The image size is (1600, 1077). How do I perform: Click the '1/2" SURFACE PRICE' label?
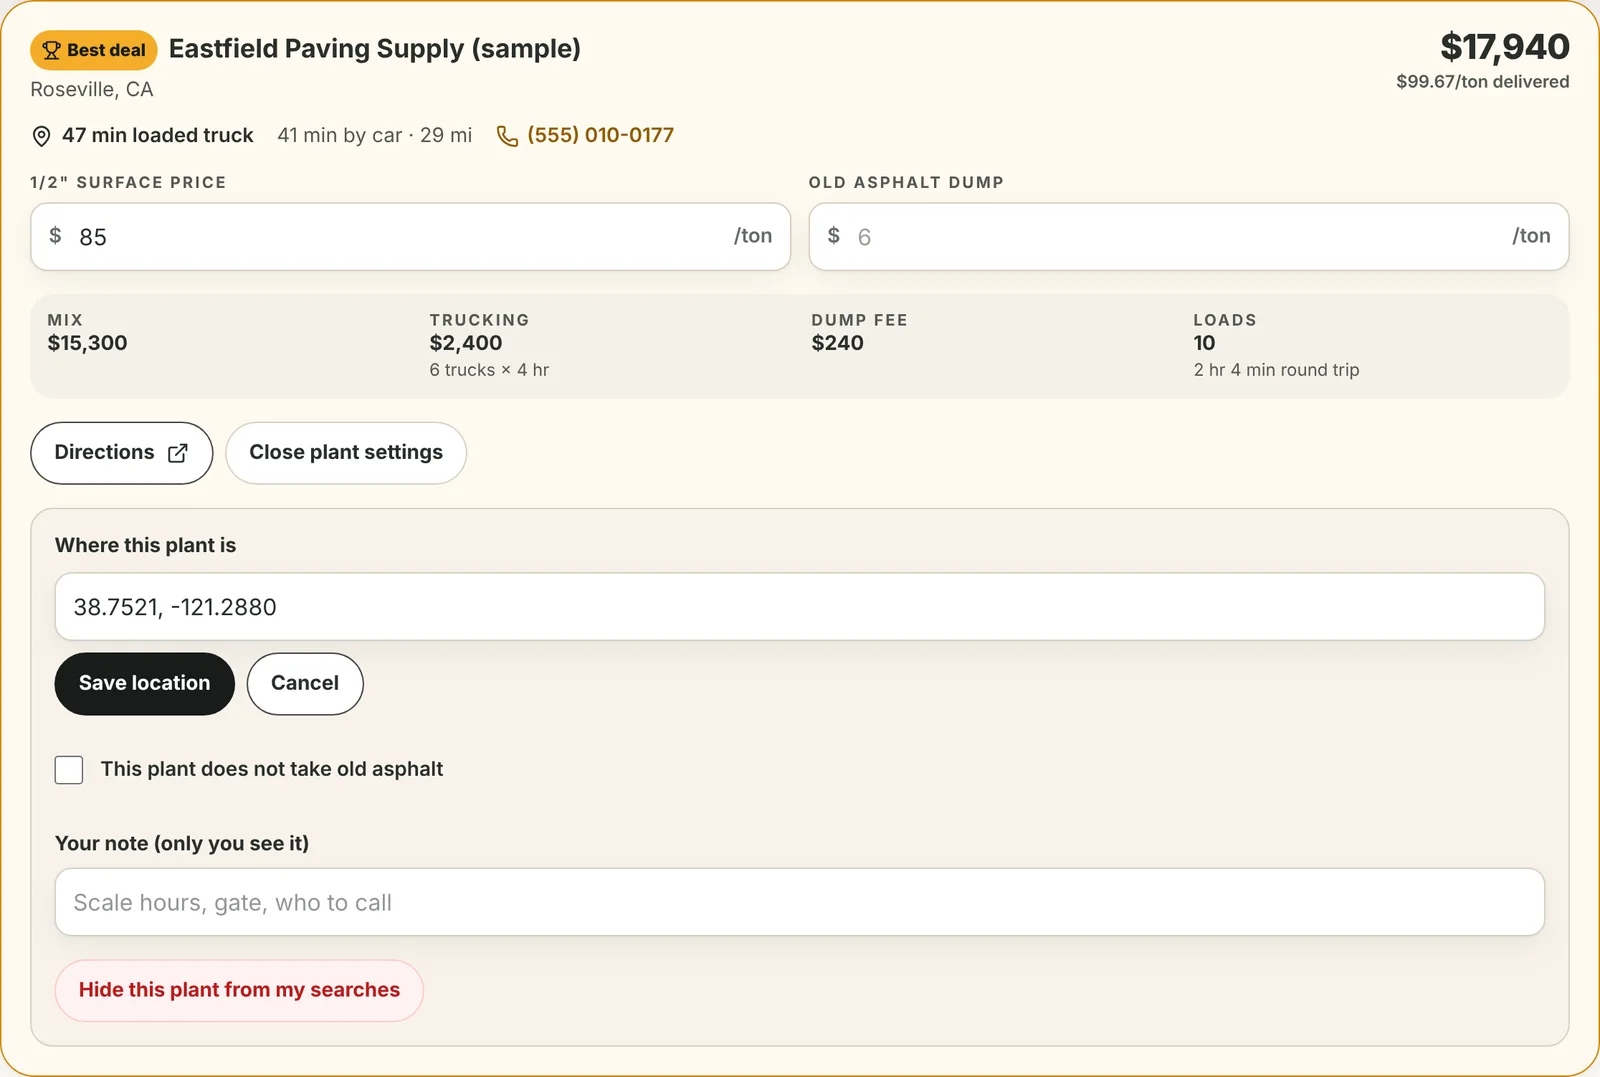(128, 182)
